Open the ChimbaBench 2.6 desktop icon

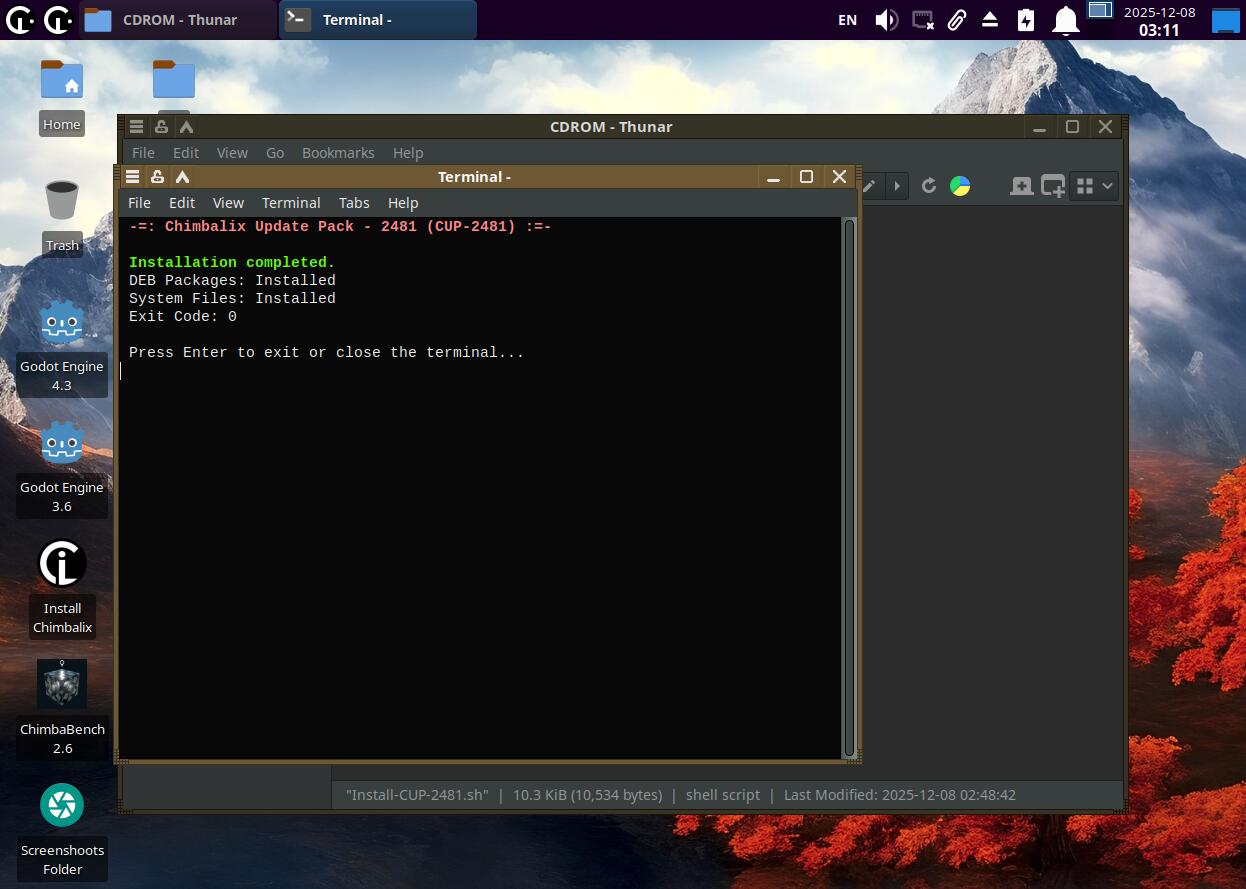[x=62, y=685]
